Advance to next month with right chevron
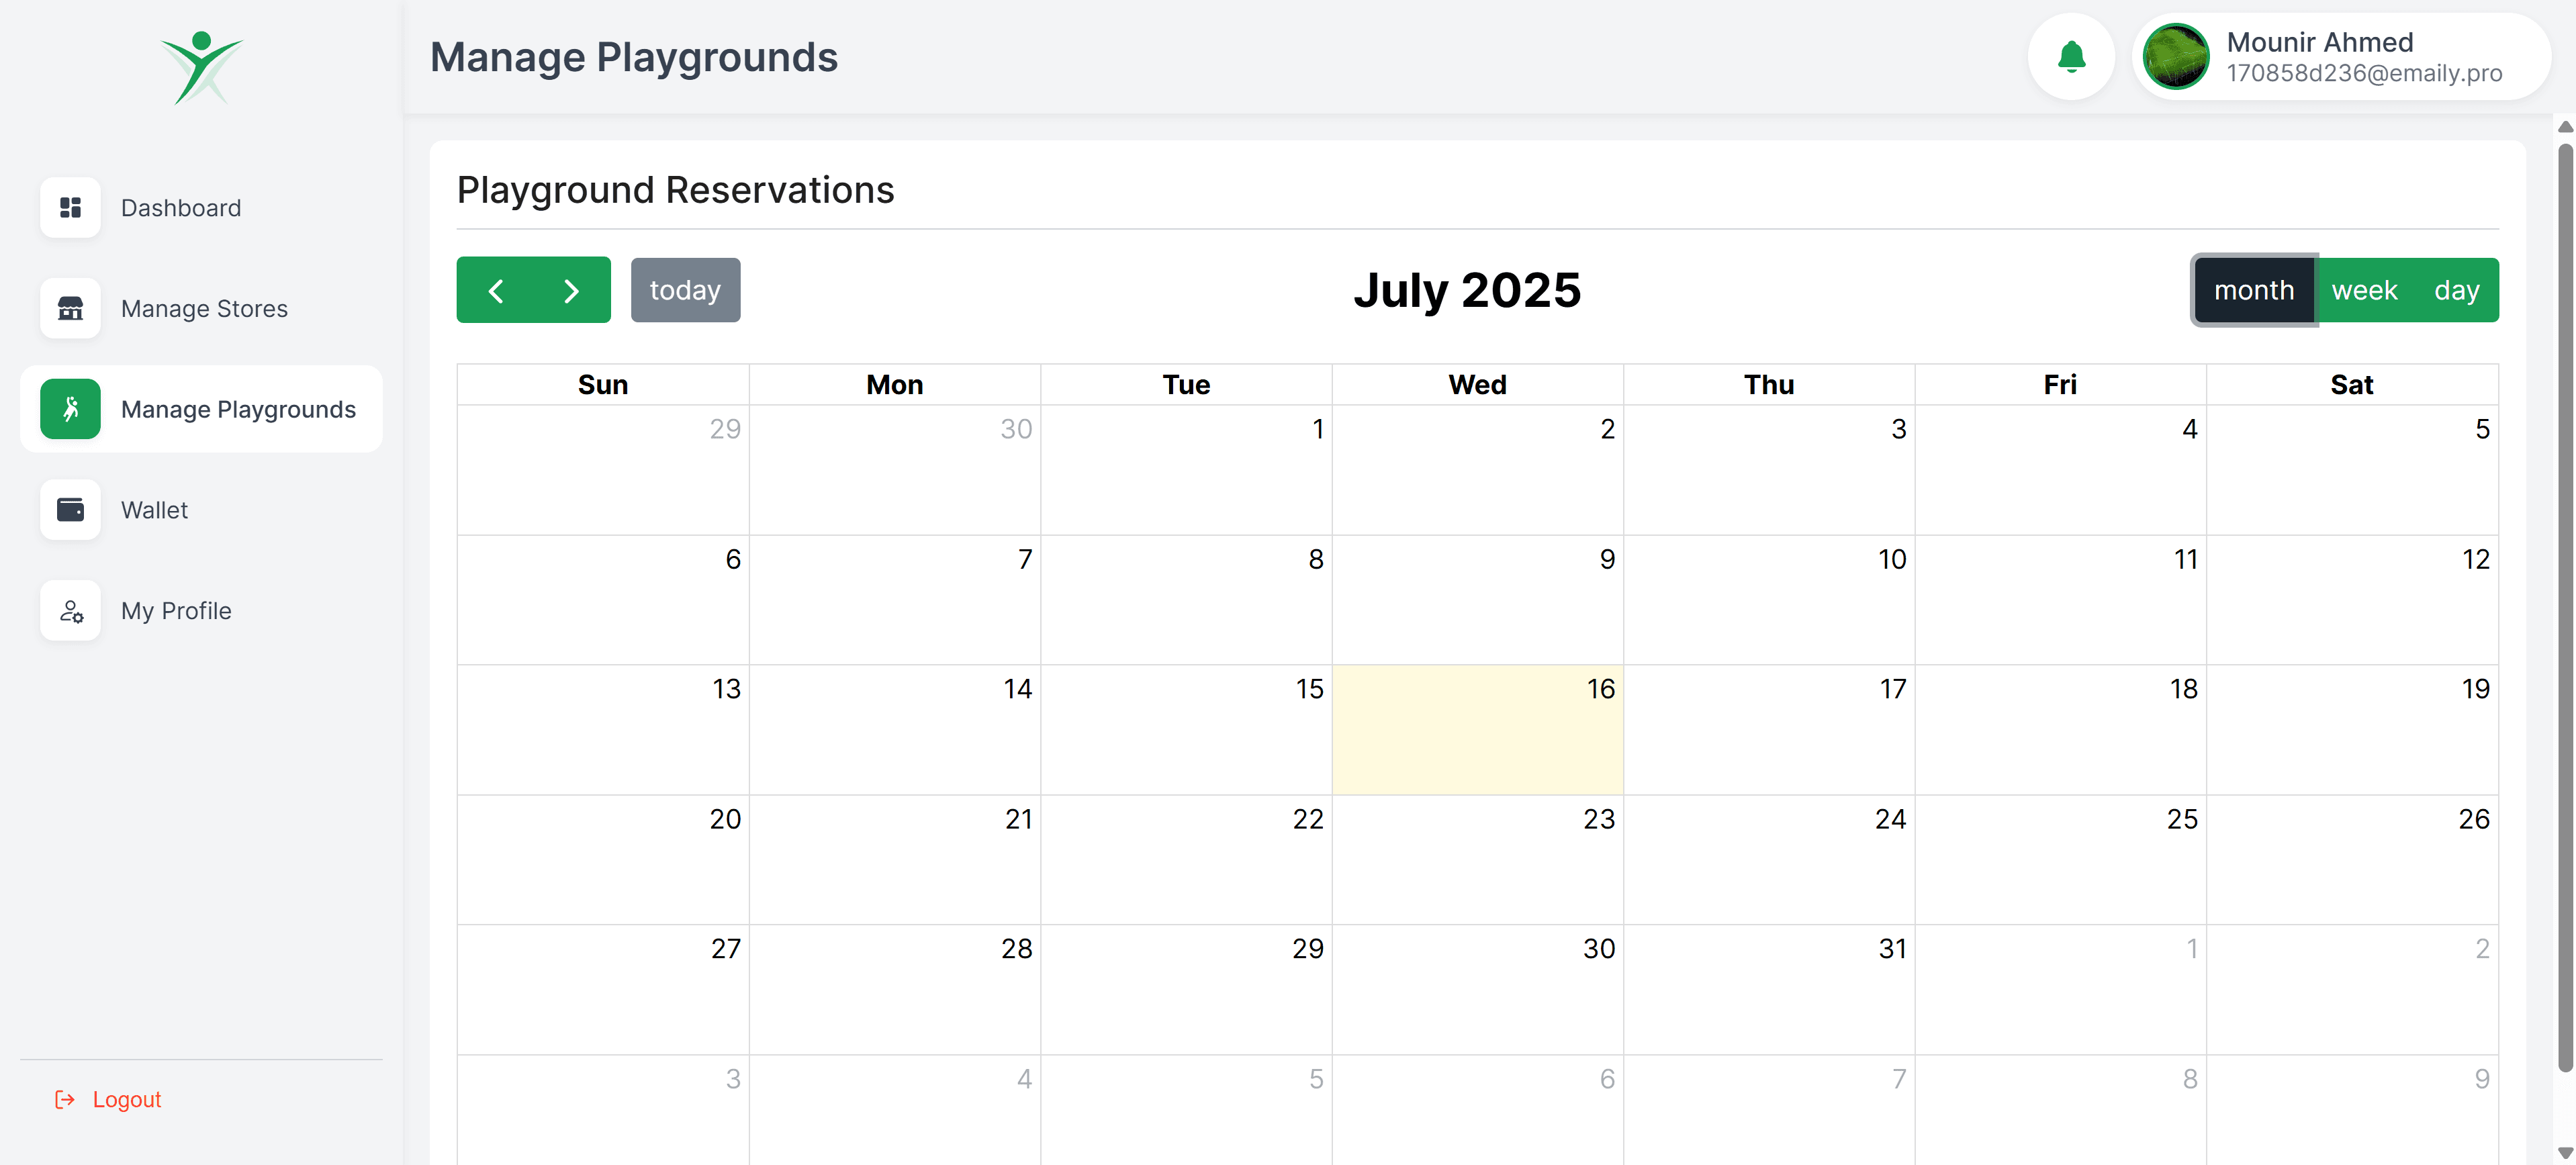The image size is (2576, 1165). click(x=571, y=290)
